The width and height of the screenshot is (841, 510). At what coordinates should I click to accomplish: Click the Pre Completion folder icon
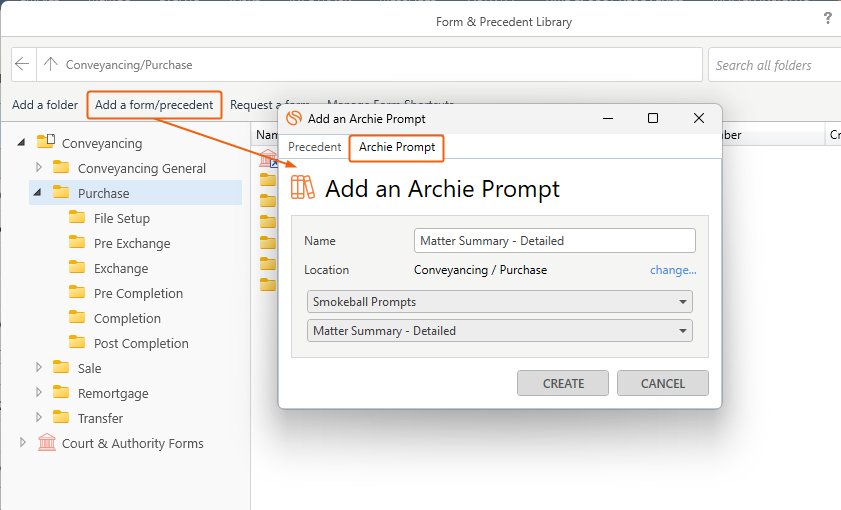pyautogui.click(x=77, y=292)
